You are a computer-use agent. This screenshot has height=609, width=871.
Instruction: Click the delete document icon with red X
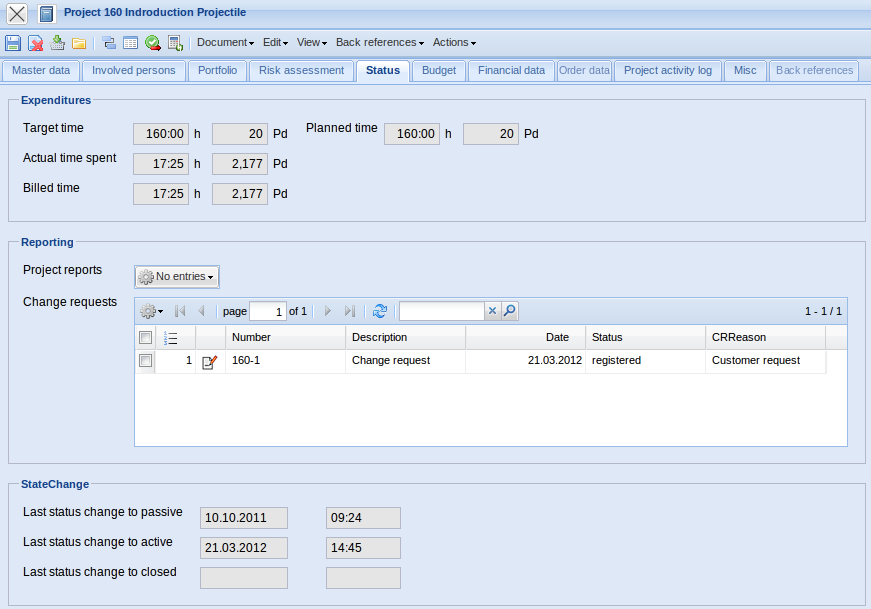(x=35, y=43)
